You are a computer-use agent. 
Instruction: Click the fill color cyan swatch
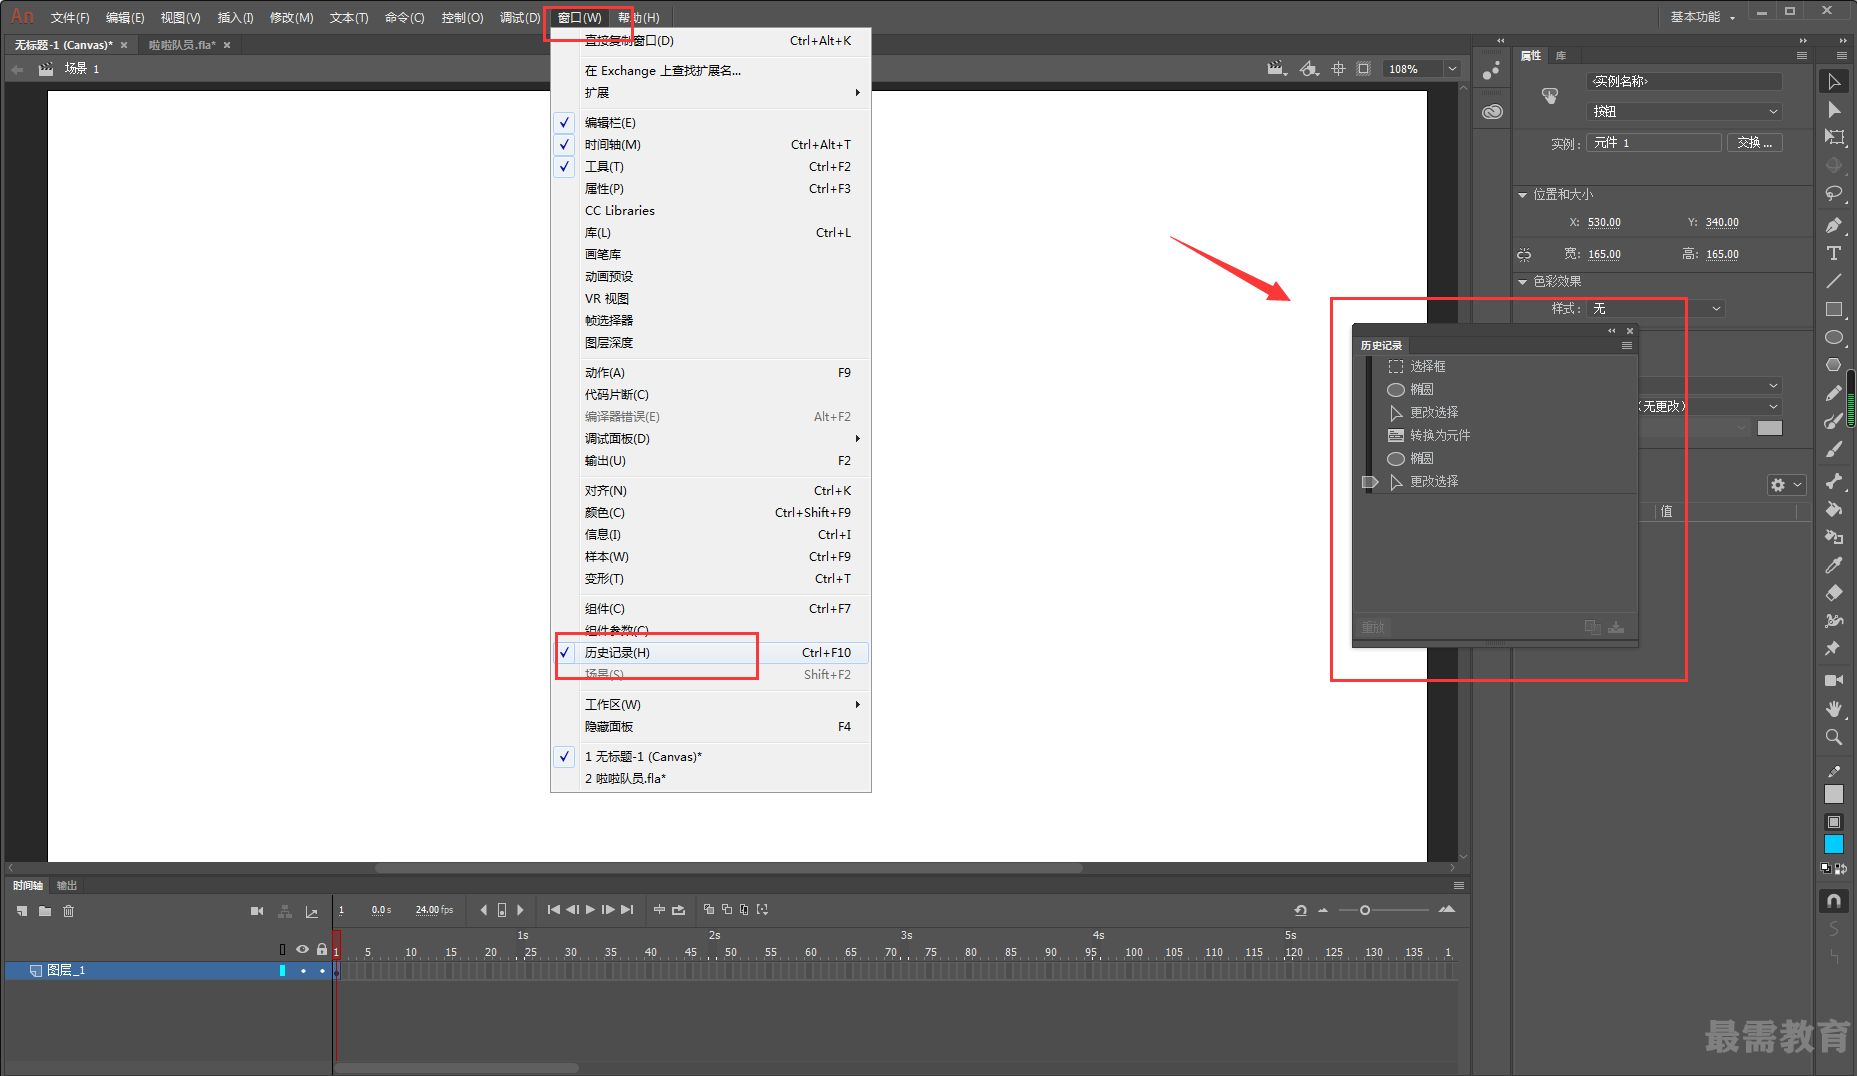(1833, 845)
